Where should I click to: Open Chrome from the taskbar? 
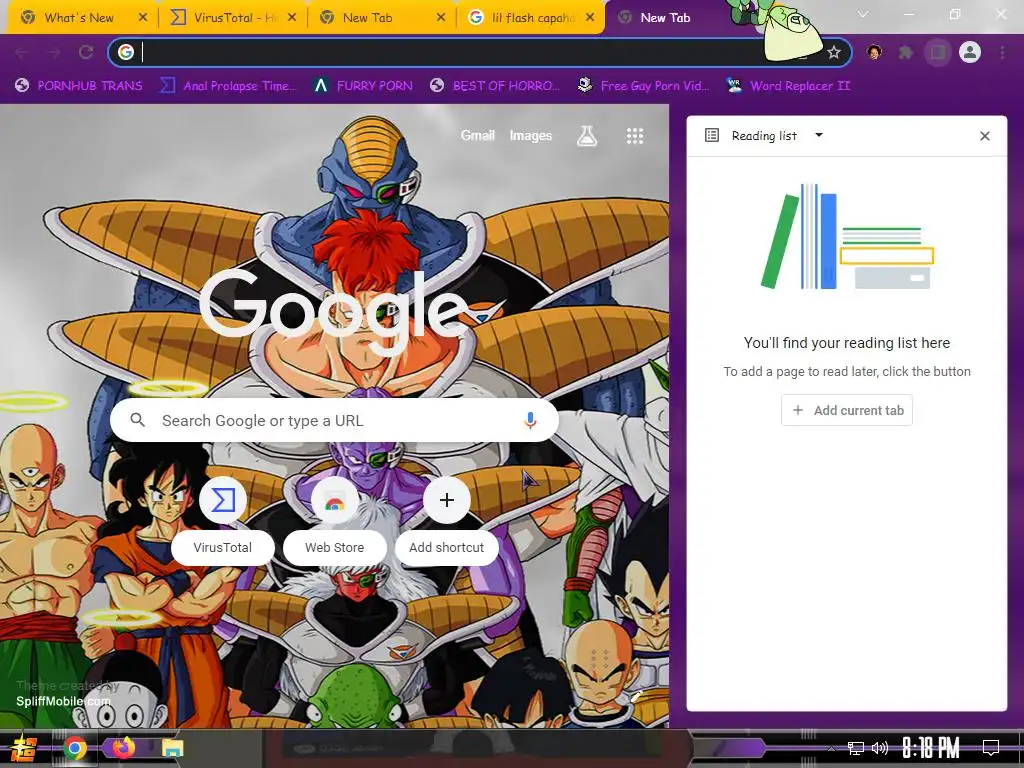tap(75, 748)
